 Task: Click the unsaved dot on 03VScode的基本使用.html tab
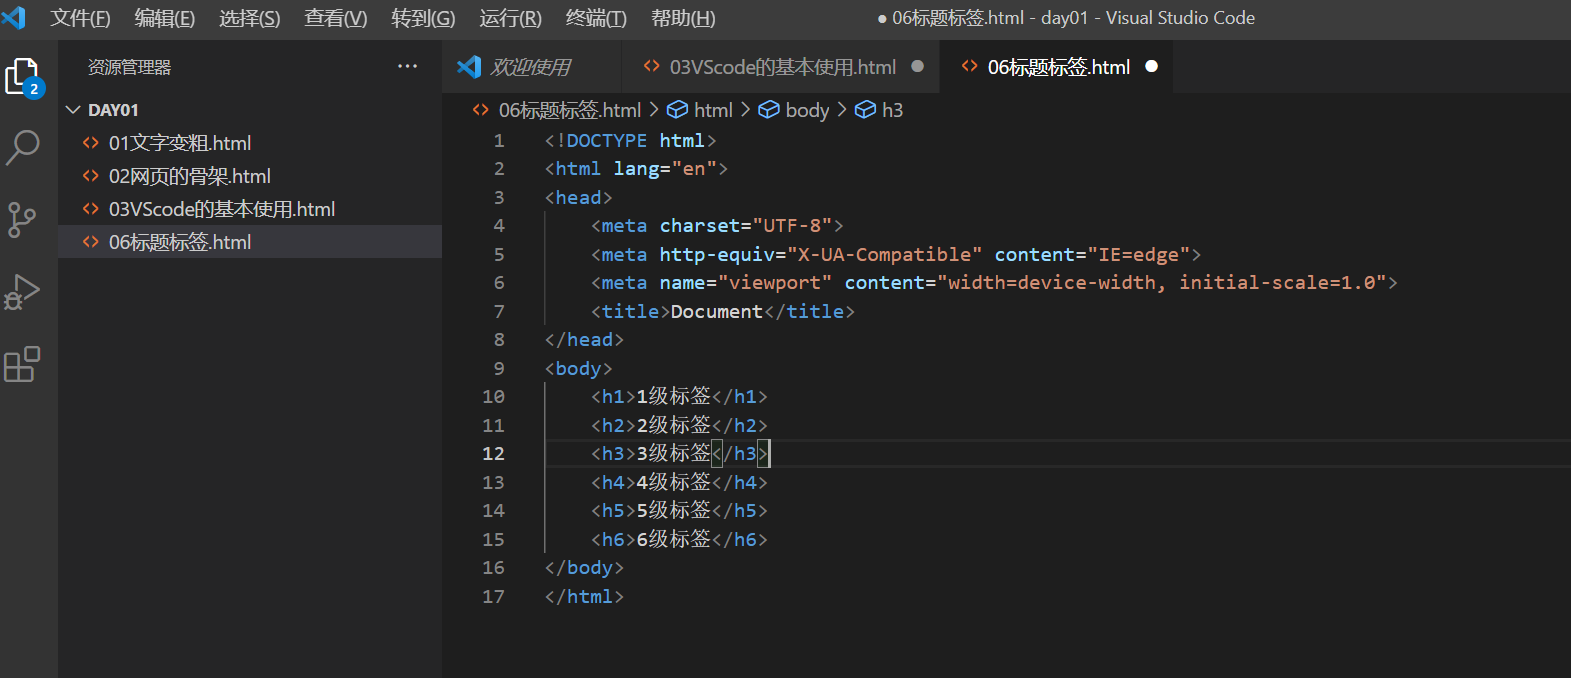point(917,66)
